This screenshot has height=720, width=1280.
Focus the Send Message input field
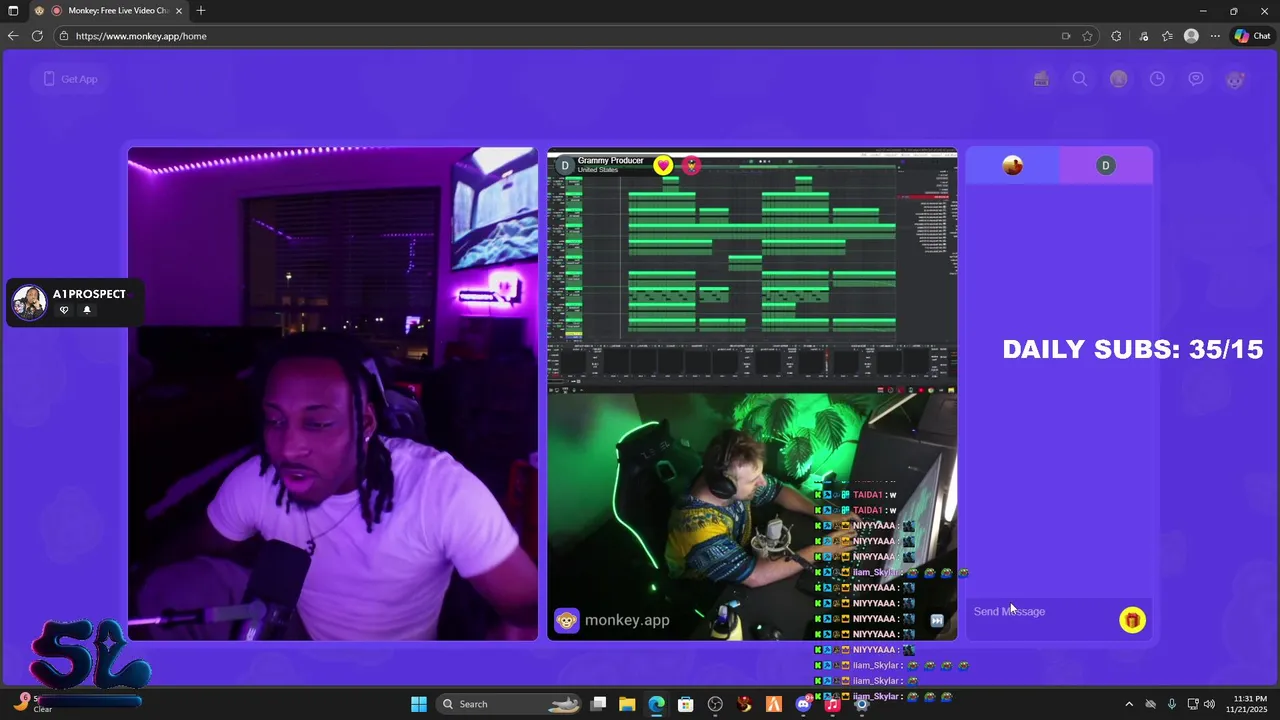click(1040, 611)
